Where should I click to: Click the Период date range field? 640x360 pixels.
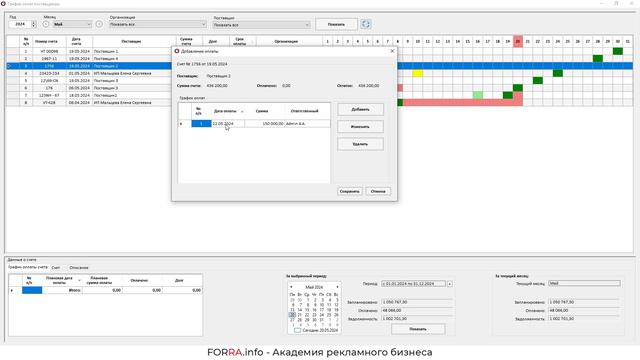click(x=413, y=284)
